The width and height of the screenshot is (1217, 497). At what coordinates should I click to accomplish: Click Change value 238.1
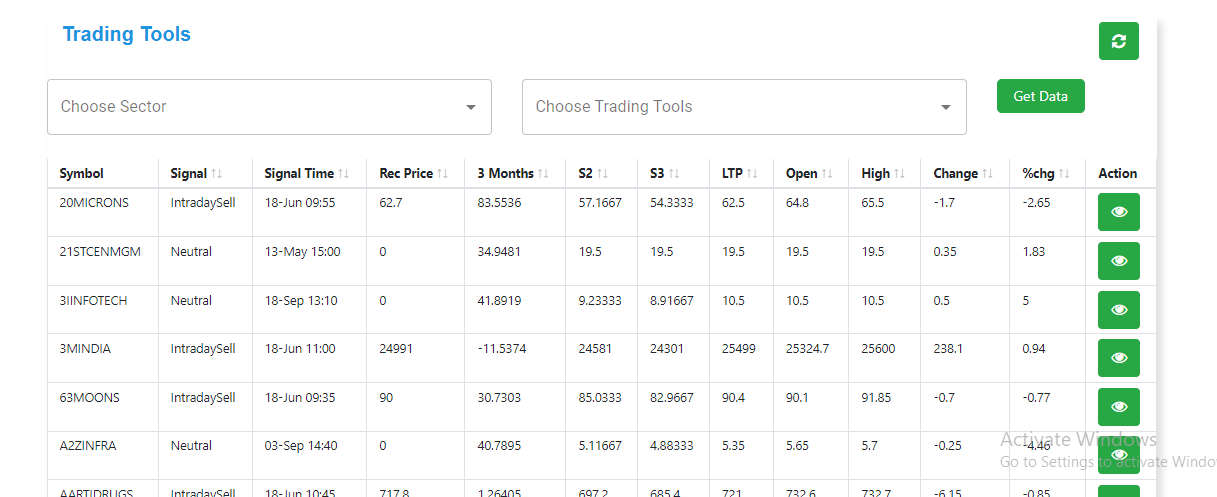coord(948,349)
